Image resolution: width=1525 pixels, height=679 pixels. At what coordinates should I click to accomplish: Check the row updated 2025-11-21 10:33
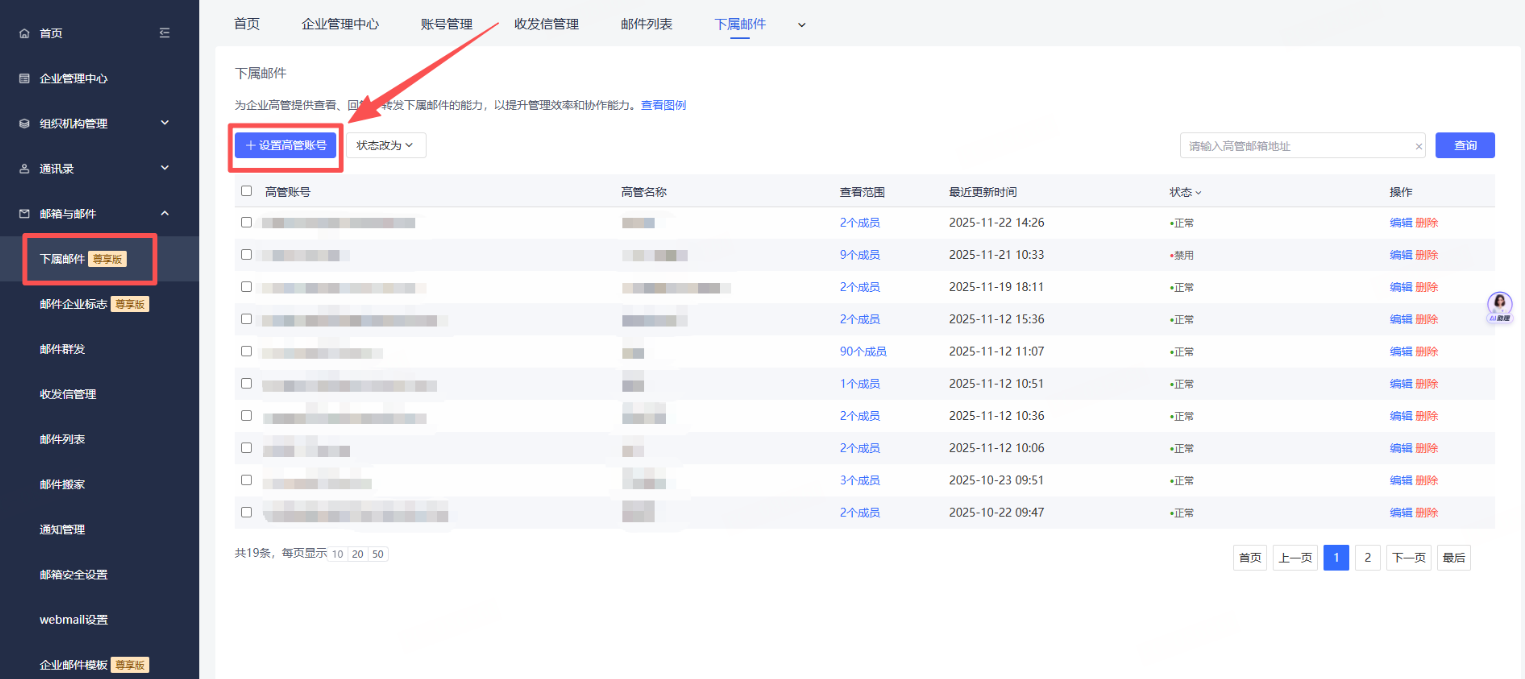point(247,254)
